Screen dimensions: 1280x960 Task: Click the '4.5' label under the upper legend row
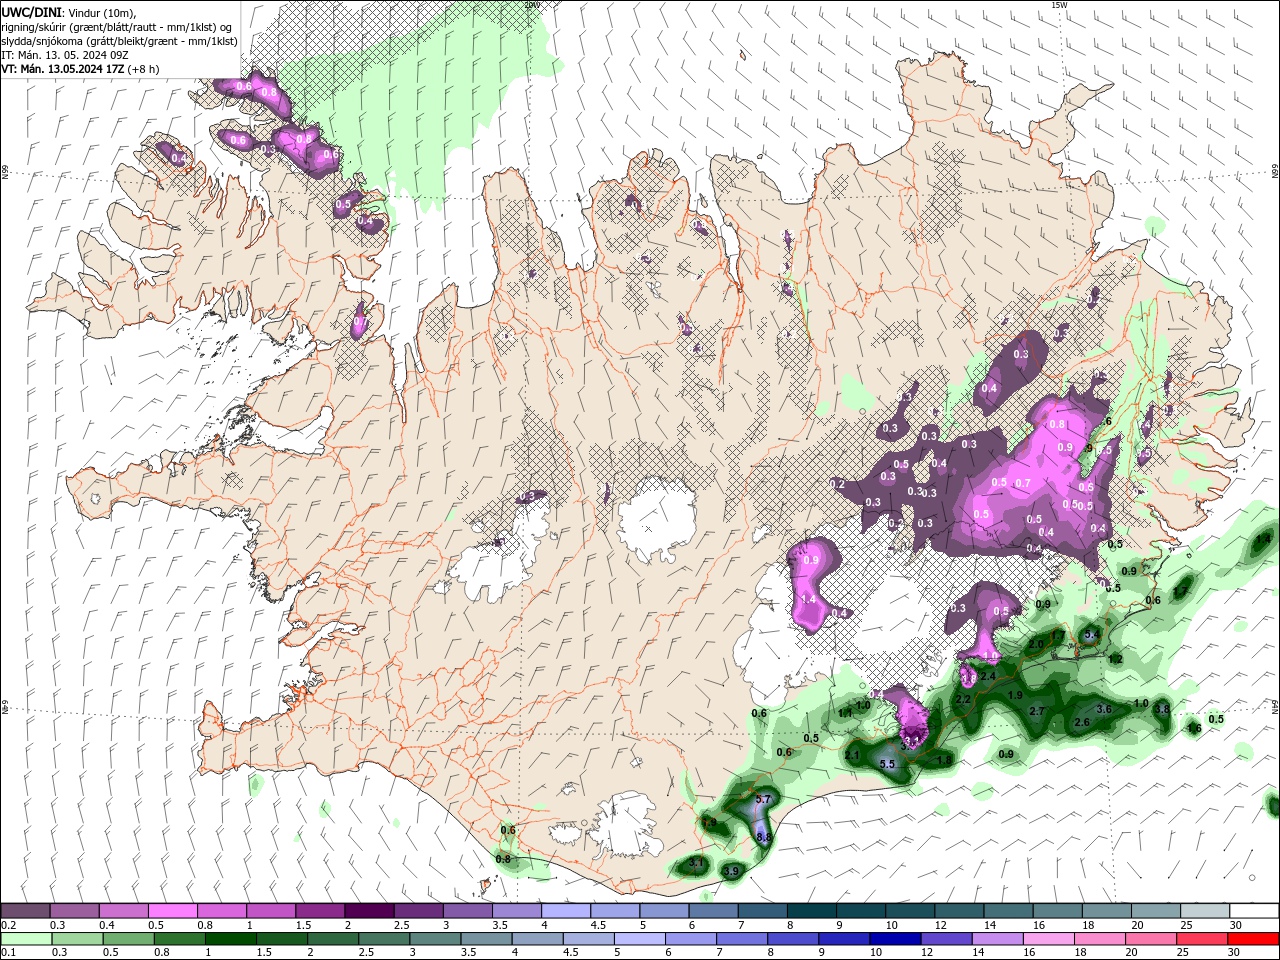click(x=598, y=925)
